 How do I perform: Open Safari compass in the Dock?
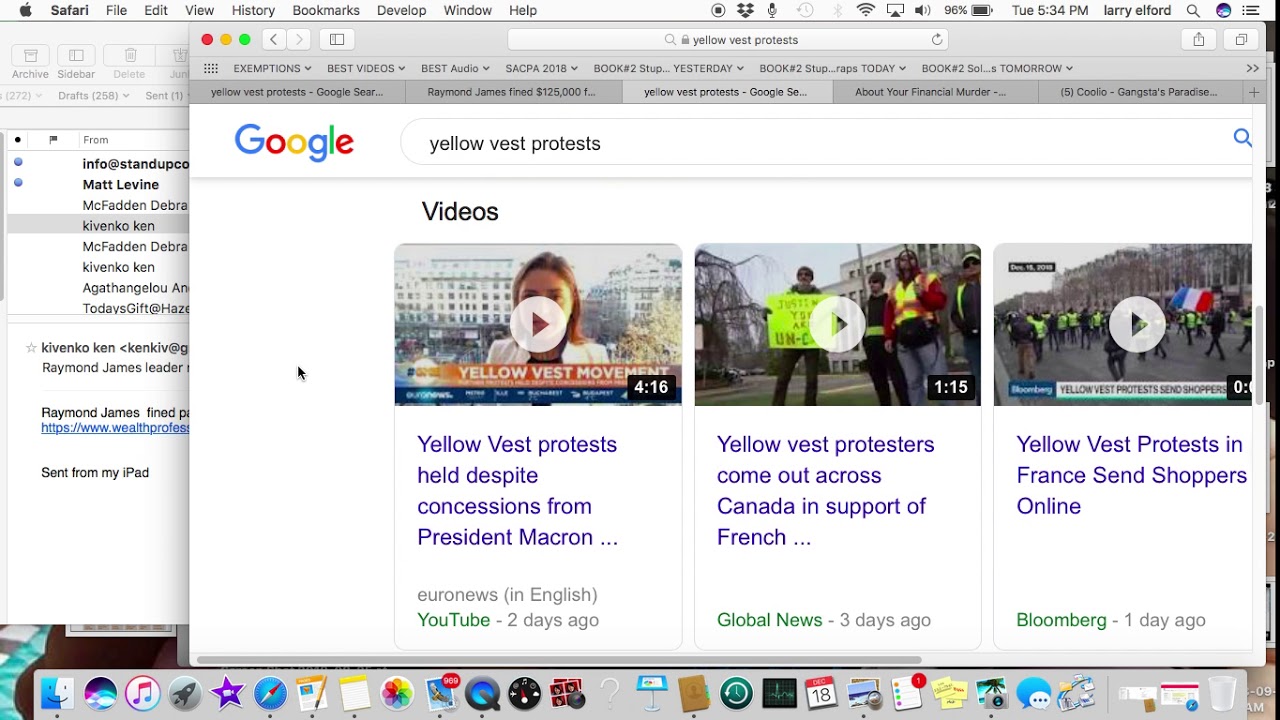point(270,693)
